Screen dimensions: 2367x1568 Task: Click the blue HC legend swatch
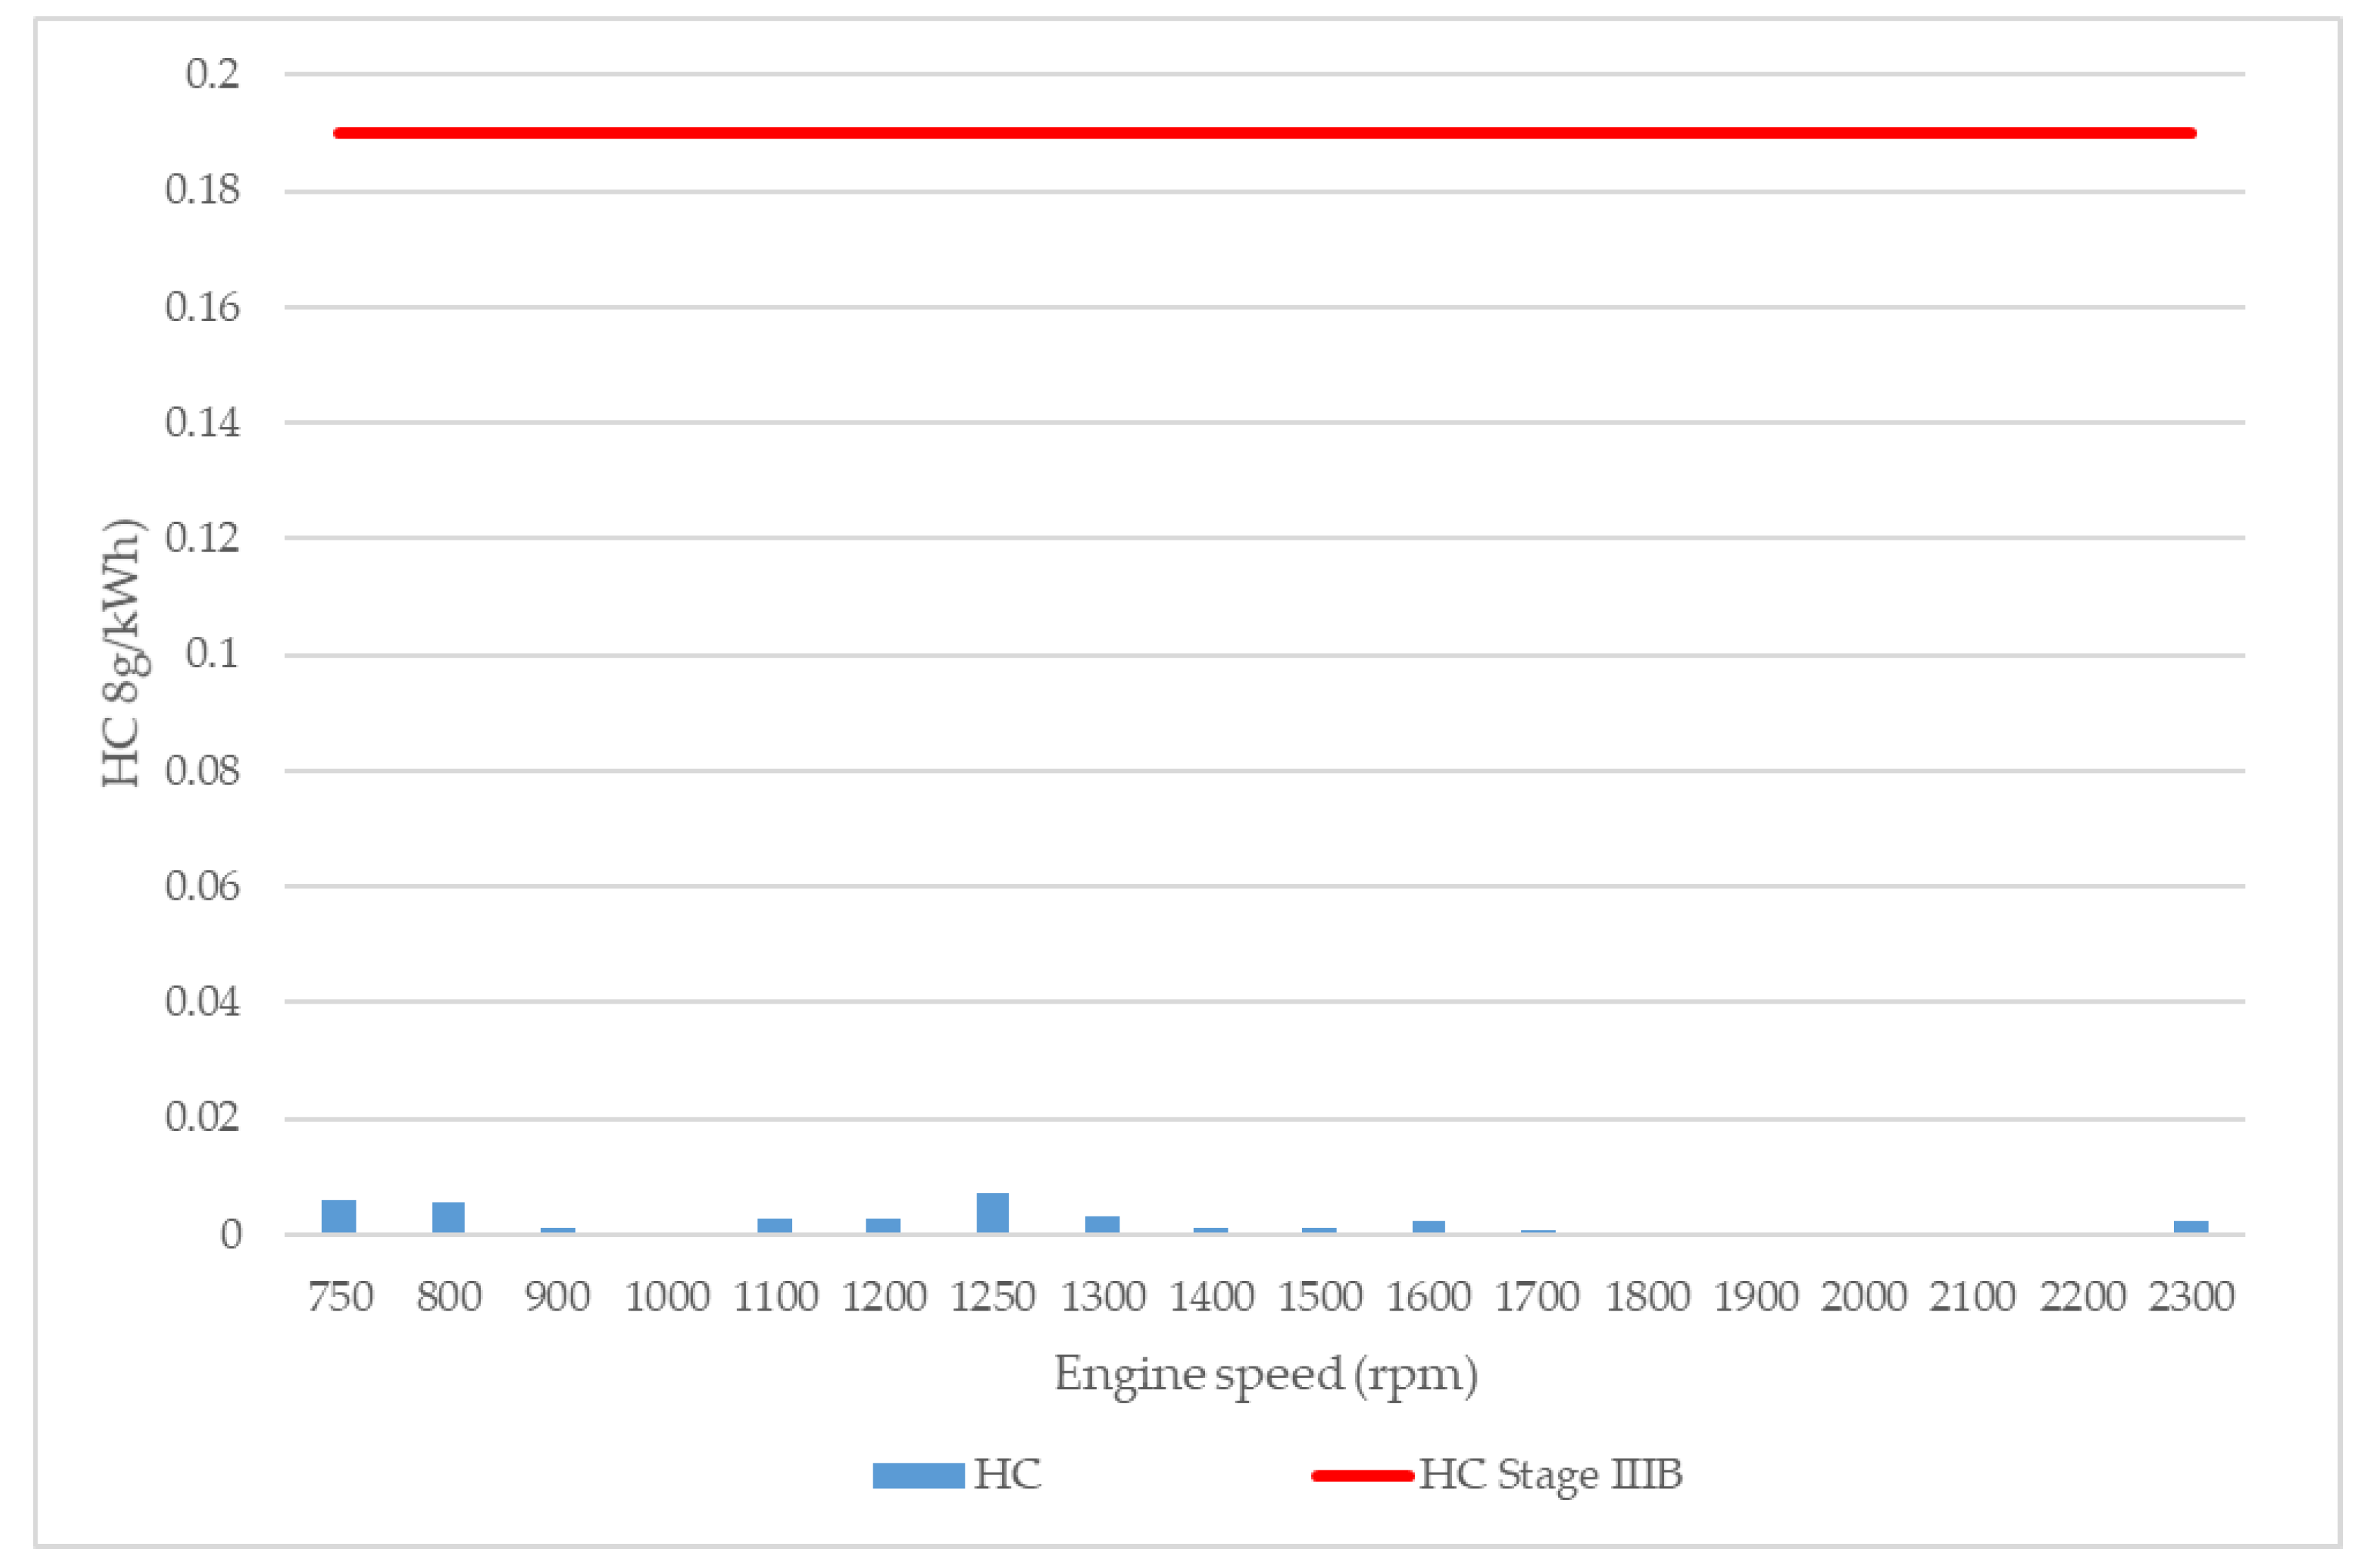point(917,1475)
